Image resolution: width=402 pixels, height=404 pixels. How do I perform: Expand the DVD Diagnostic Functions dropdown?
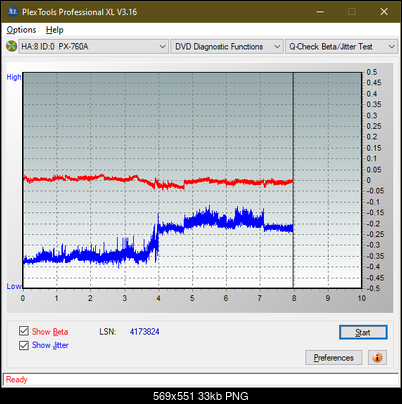227,47
